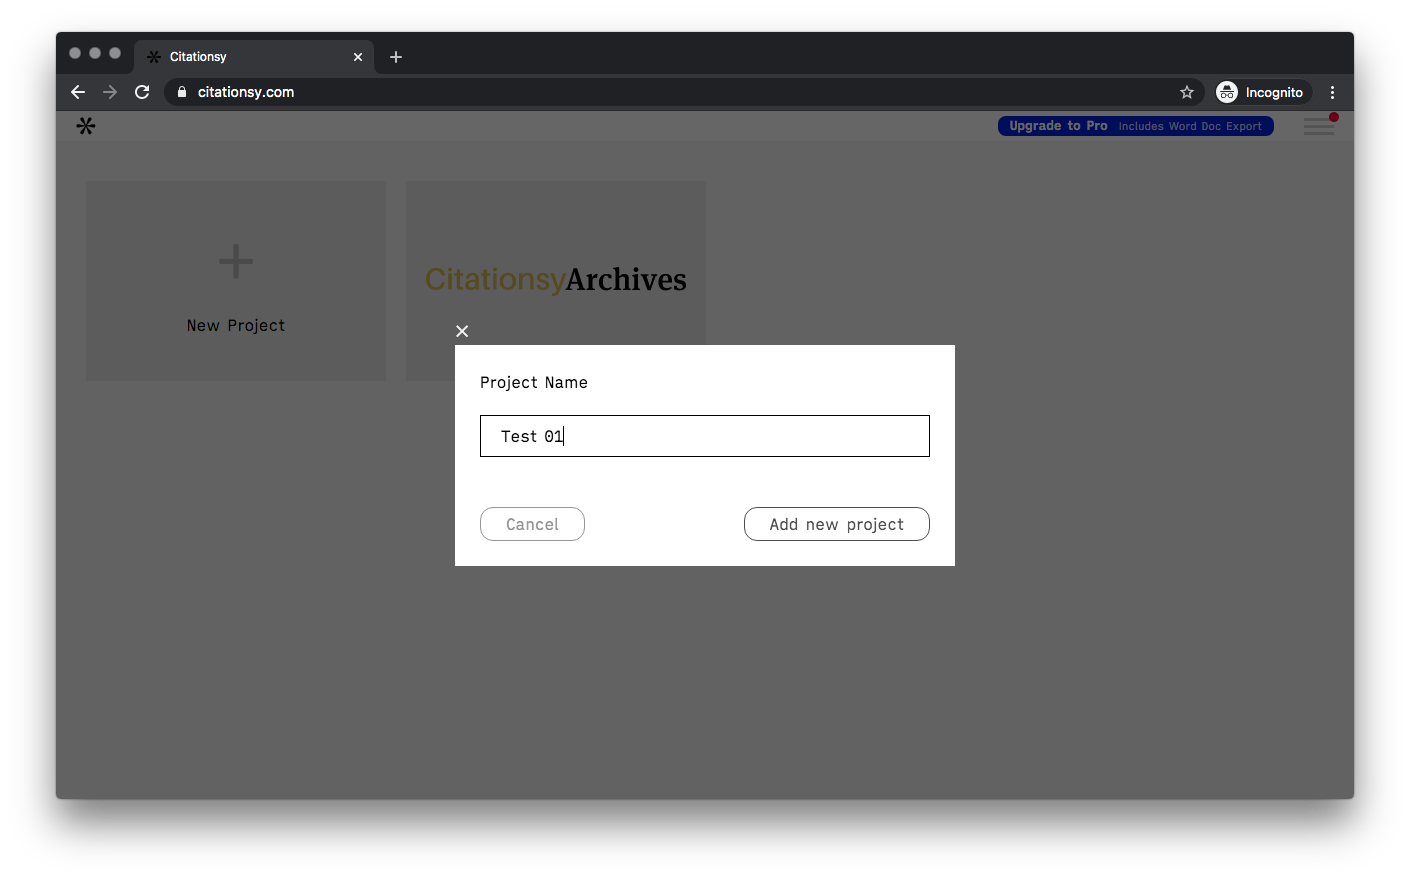
Task: Confirm with Add new project button
Action: [x=837, y=524]
